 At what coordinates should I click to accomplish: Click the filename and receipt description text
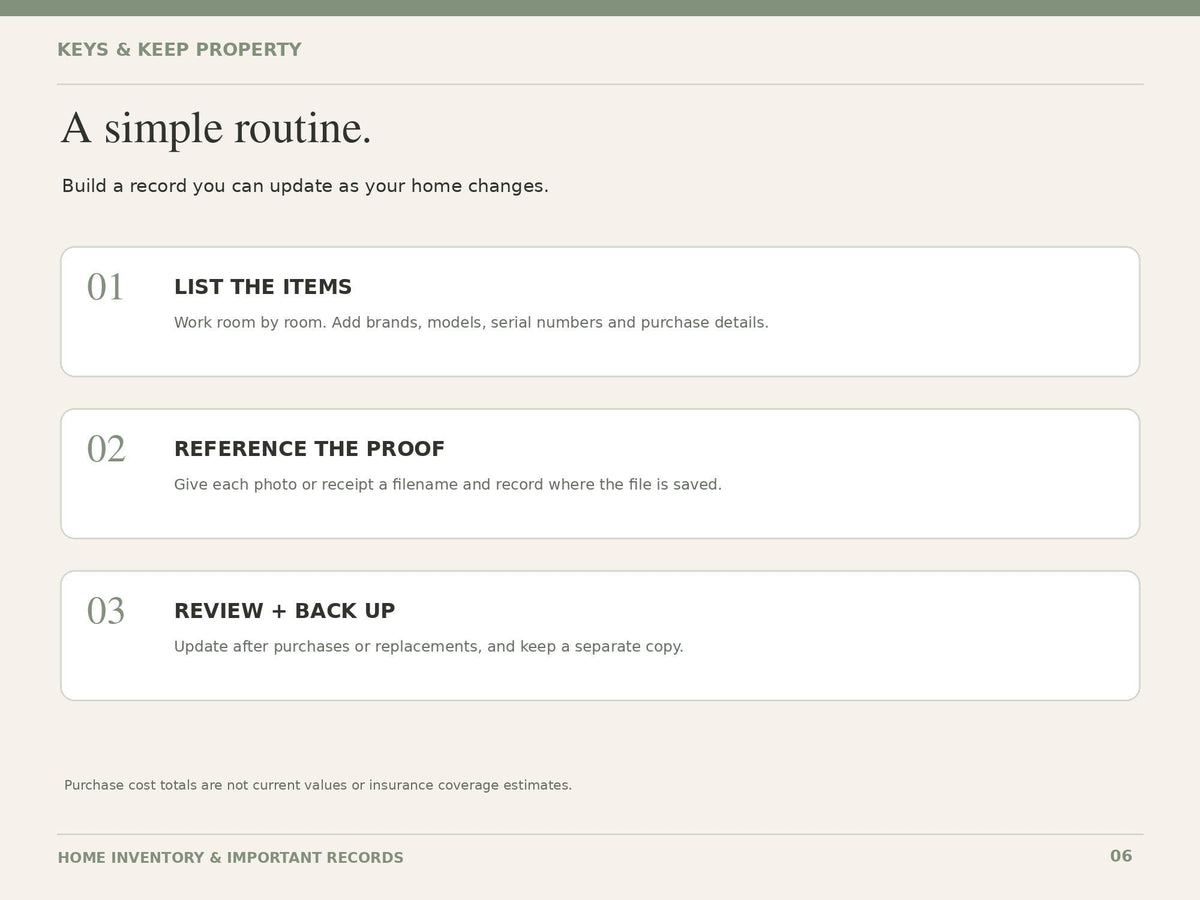click(x=448, y=485)
